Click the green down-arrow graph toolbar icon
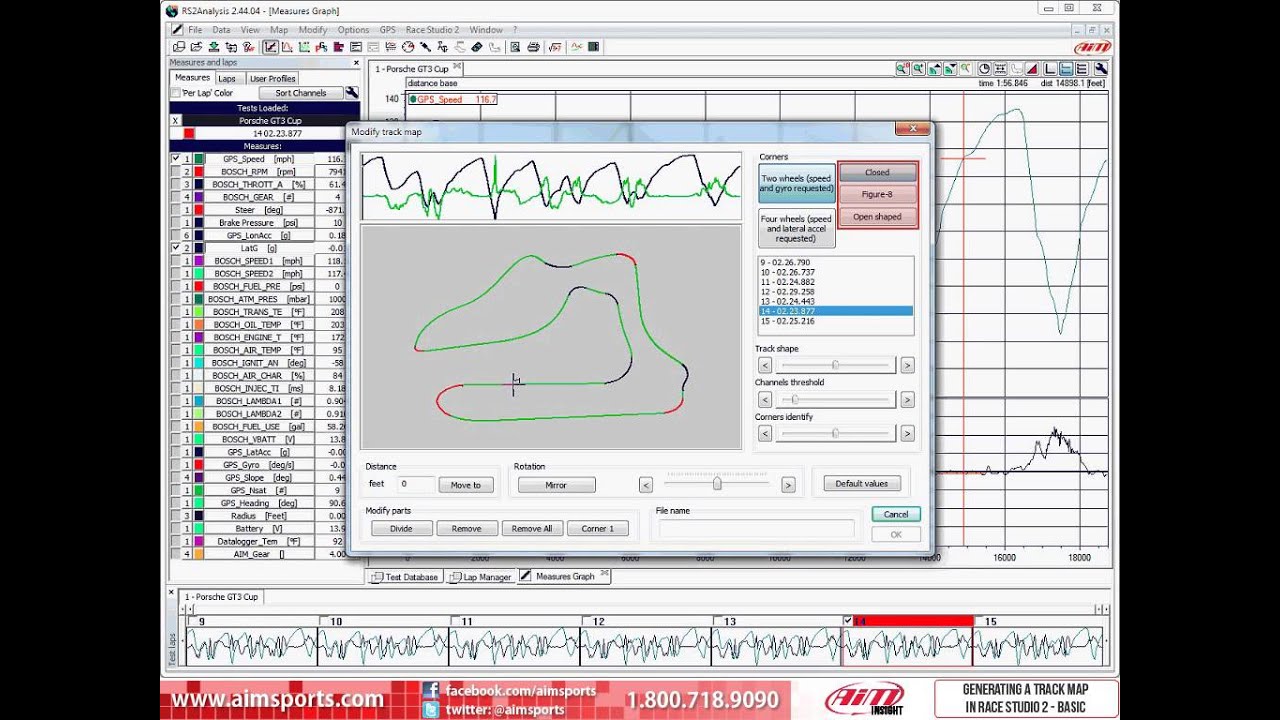 coord(950,69)
